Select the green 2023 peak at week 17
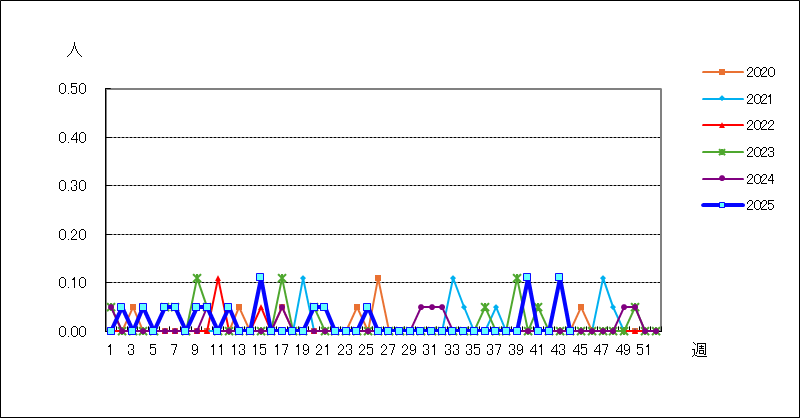 tap(282, 278)
